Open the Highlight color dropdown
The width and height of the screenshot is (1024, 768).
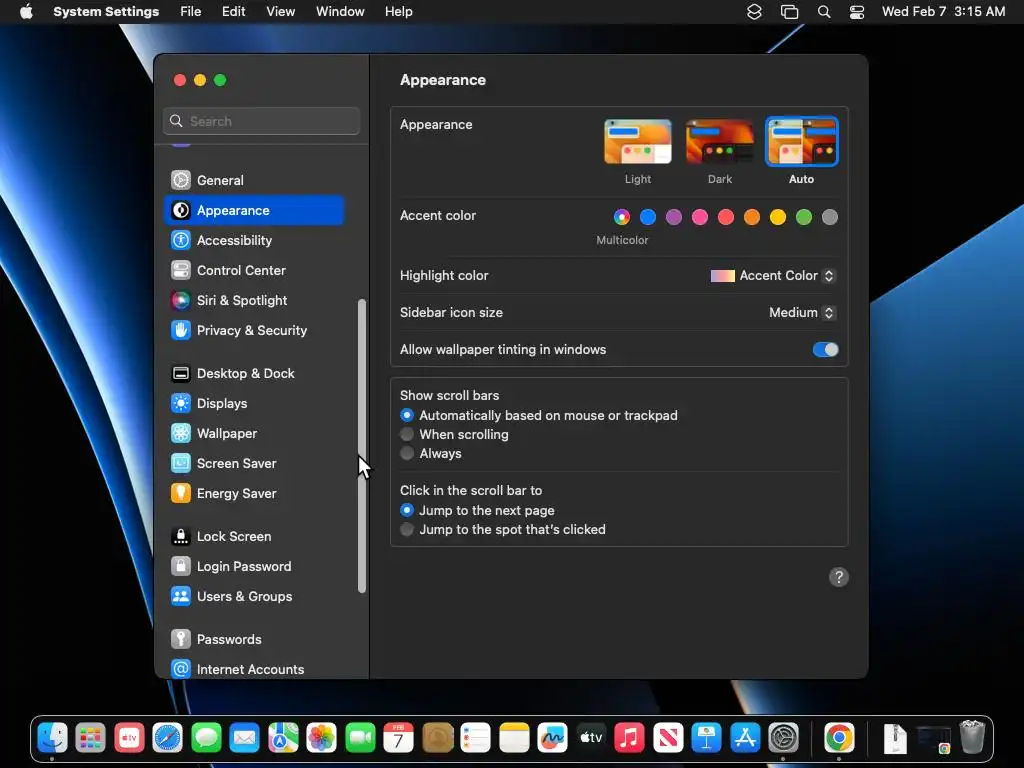pyautogui.click(x=773, y=276)
